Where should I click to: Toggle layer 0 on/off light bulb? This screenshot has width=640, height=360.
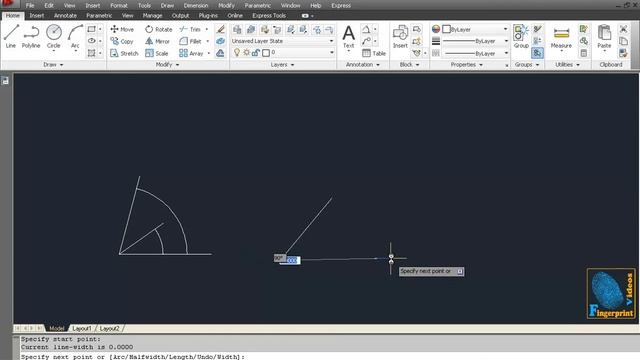pyautogui.click(x=237, y=53)
